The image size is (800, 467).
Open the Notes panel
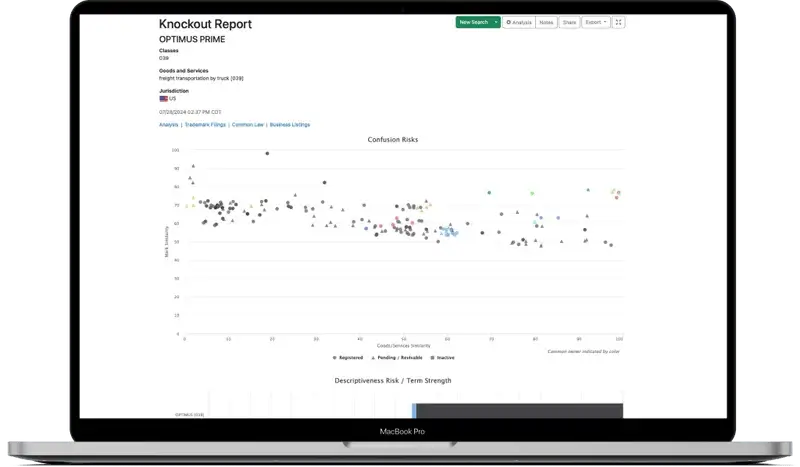click(x=546, y=22)
